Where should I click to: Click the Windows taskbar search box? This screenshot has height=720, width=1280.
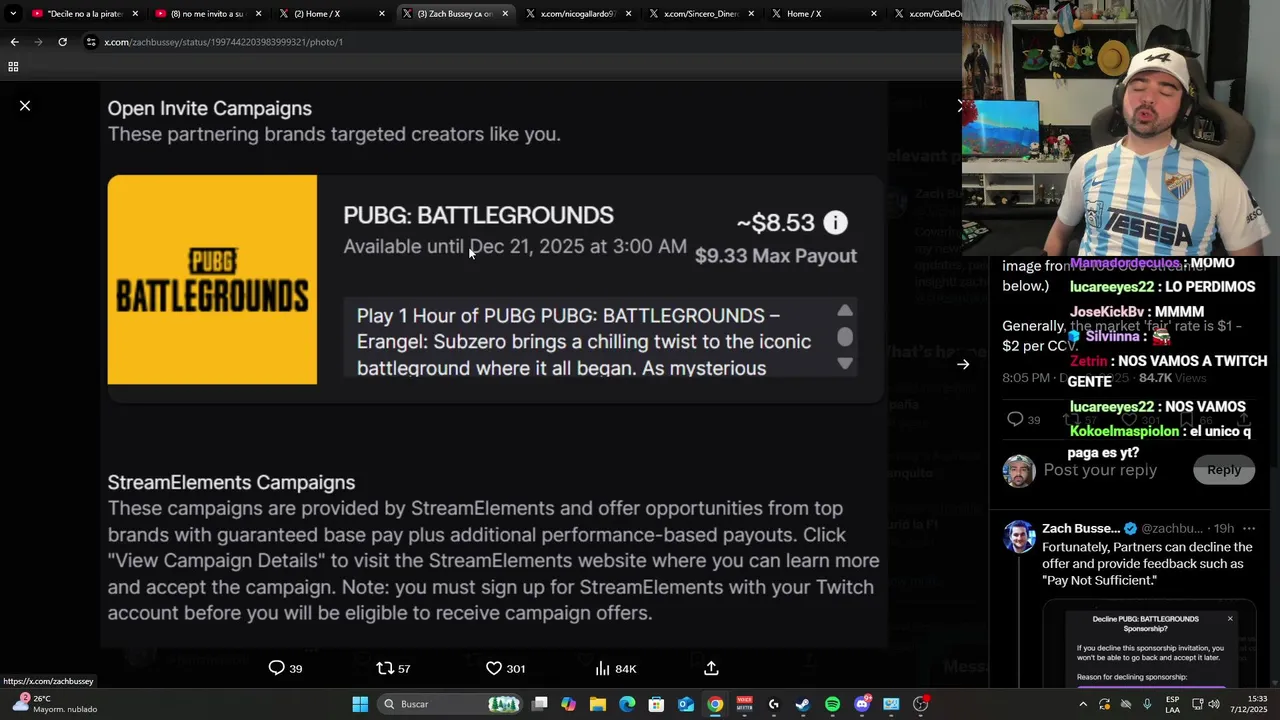[x=450, y=704]
